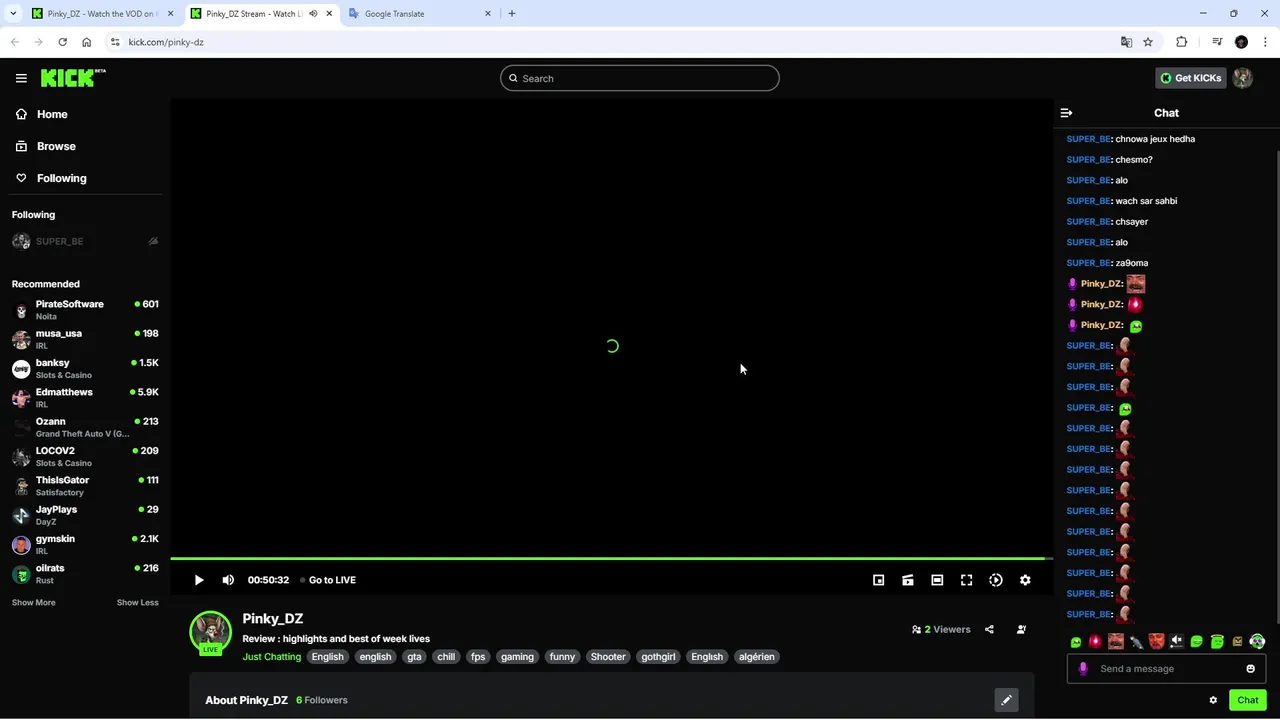Screen dimensions: 1280x720
Task: Open Following in sidebar
Action: (x=50, y=178)
